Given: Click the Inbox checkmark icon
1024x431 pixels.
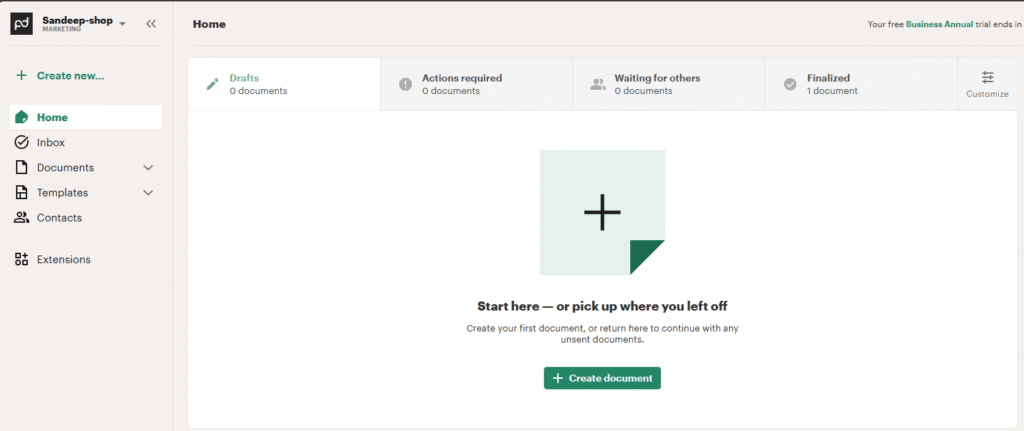Looking at the screenshot, I should click(x=22, y=142).
